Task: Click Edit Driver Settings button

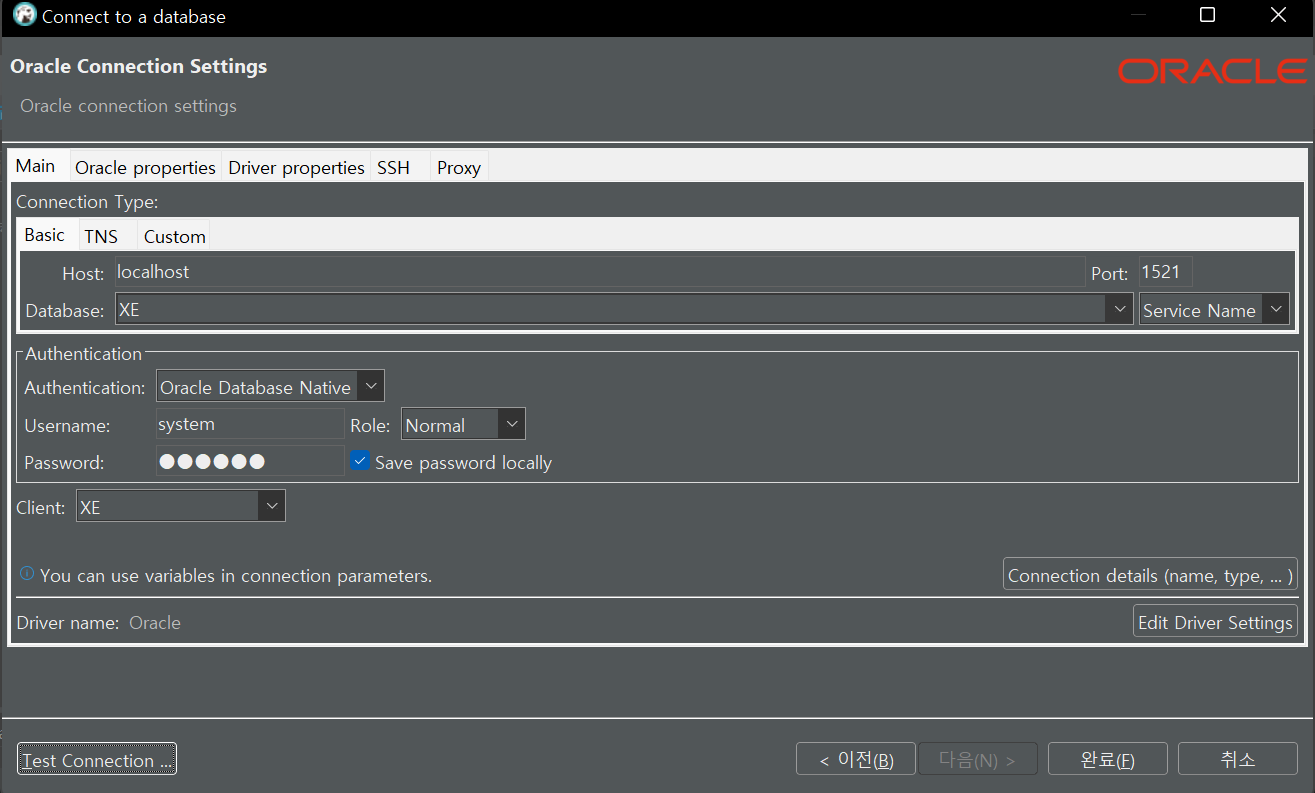Action: tap(1215, 621)
